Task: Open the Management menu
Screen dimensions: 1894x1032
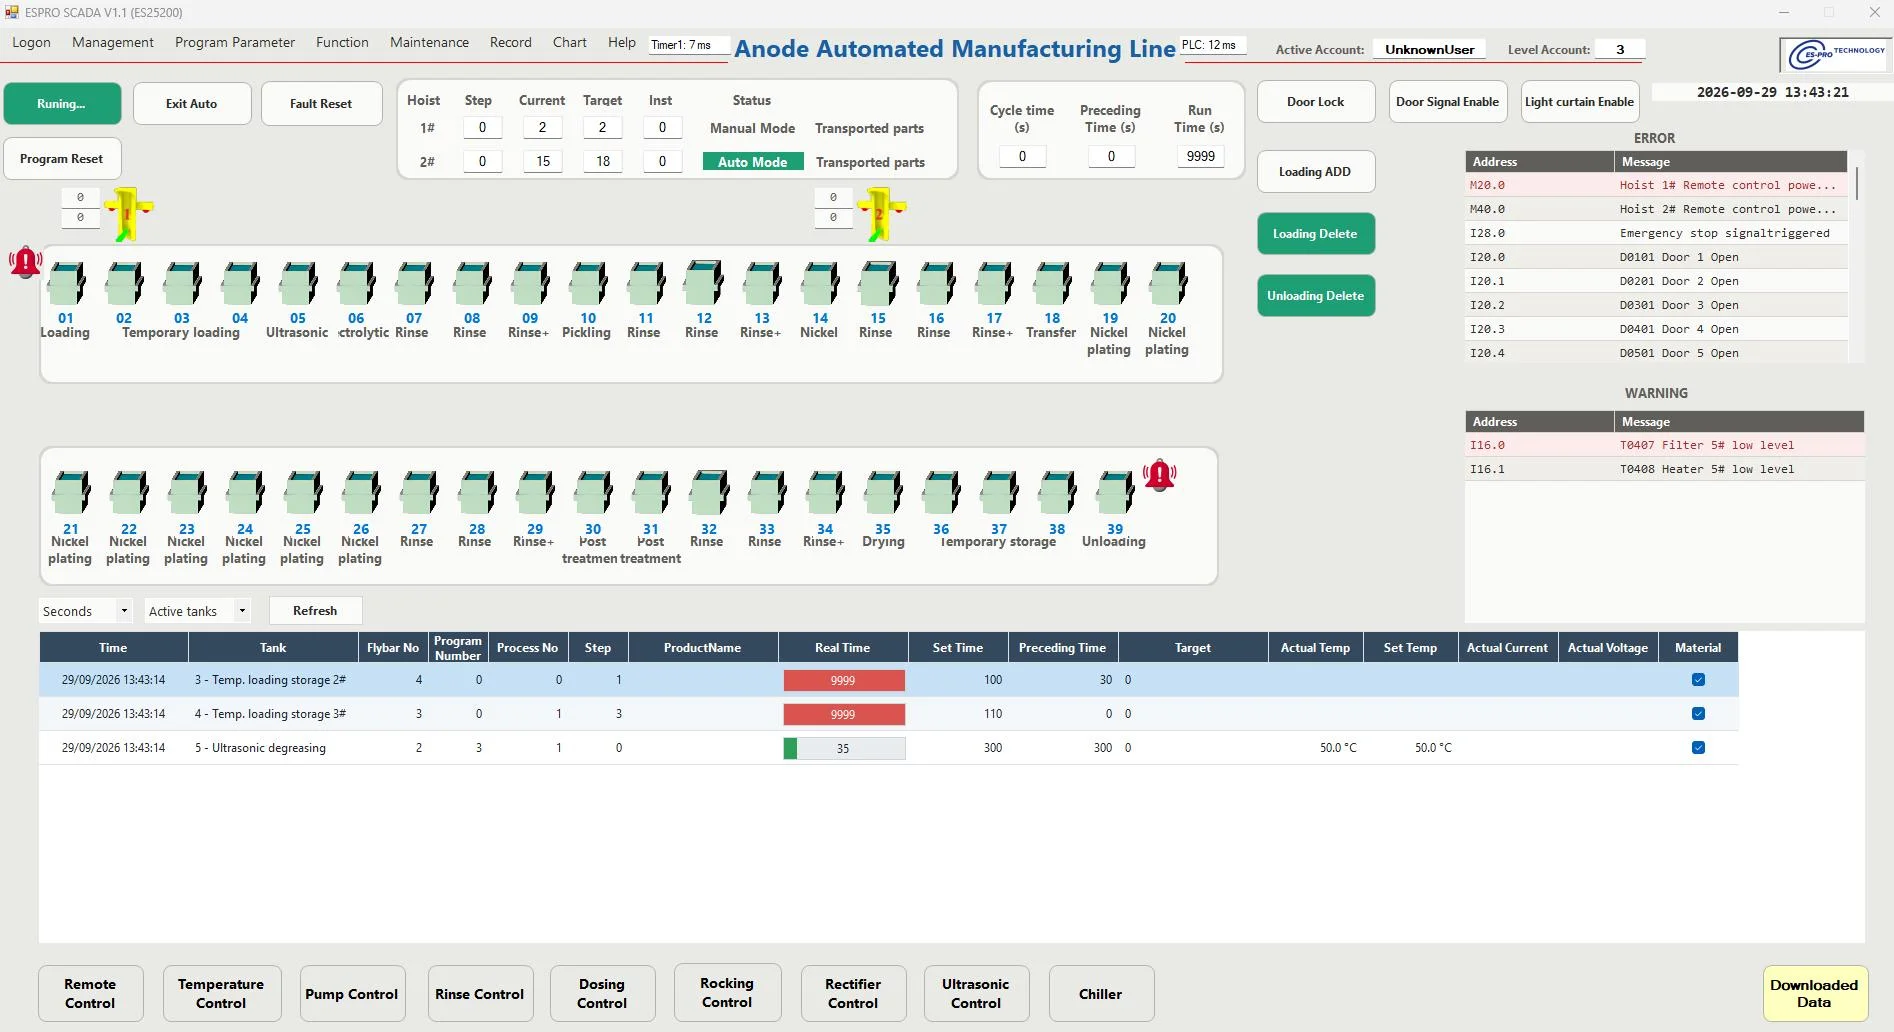Action: tap(113, 42)
